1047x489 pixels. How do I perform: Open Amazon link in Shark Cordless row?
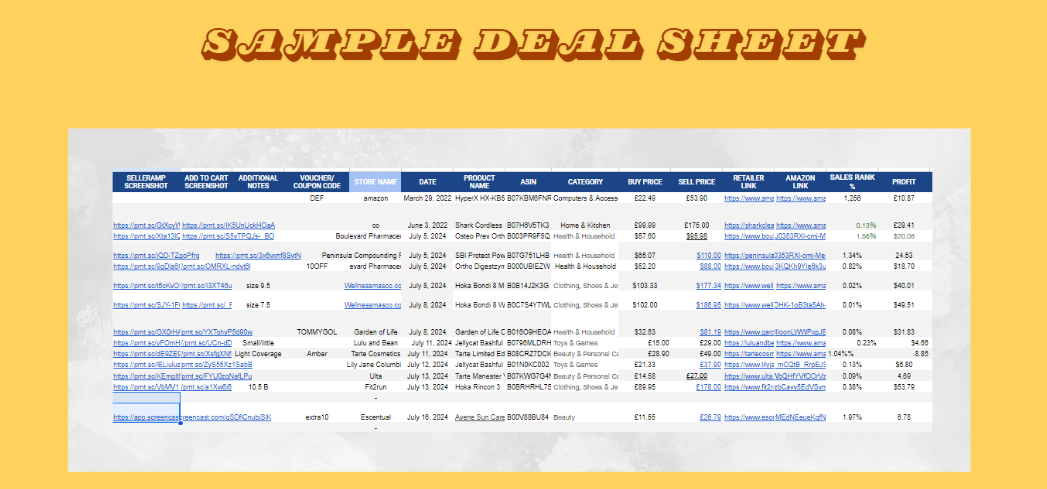[x=801, y=226]
